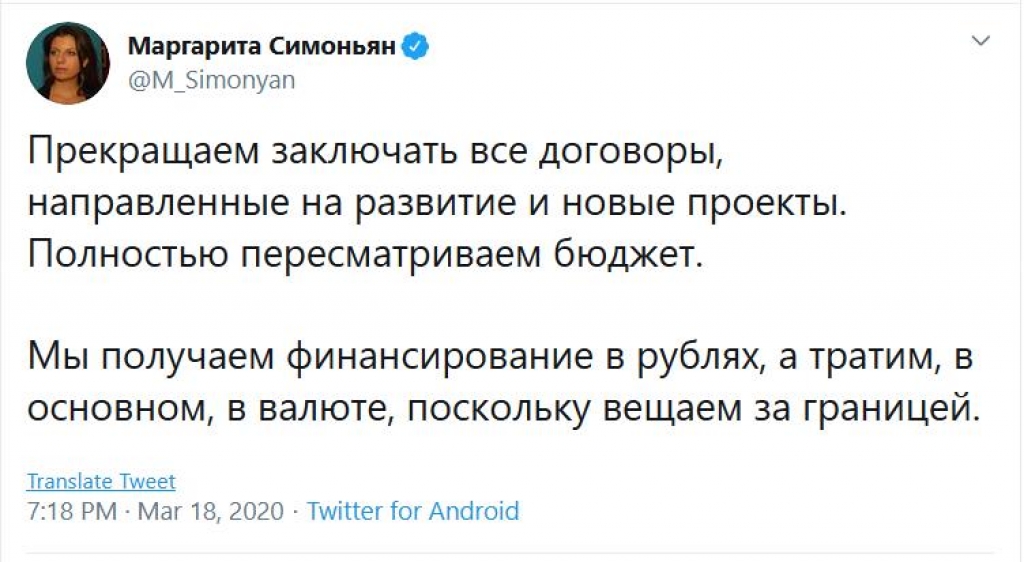Click the 7:18 PM timestamp
Viewport: 1024px width, 562px height.
click(x=72, y=510)
